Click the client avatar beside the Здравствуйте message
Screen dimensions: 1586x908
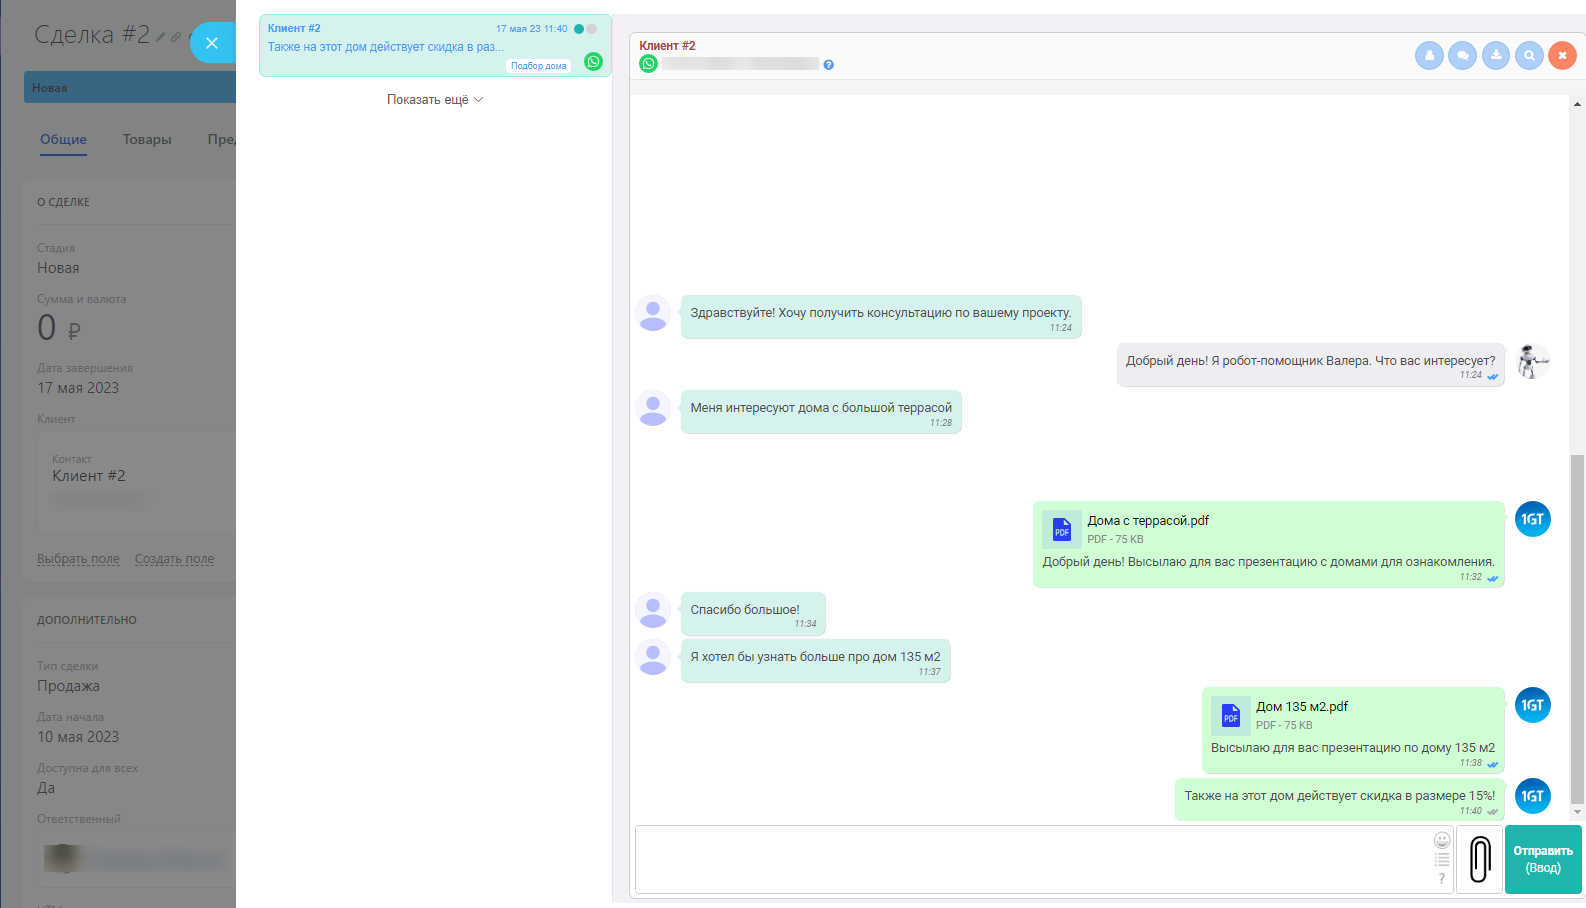[653, 313]
